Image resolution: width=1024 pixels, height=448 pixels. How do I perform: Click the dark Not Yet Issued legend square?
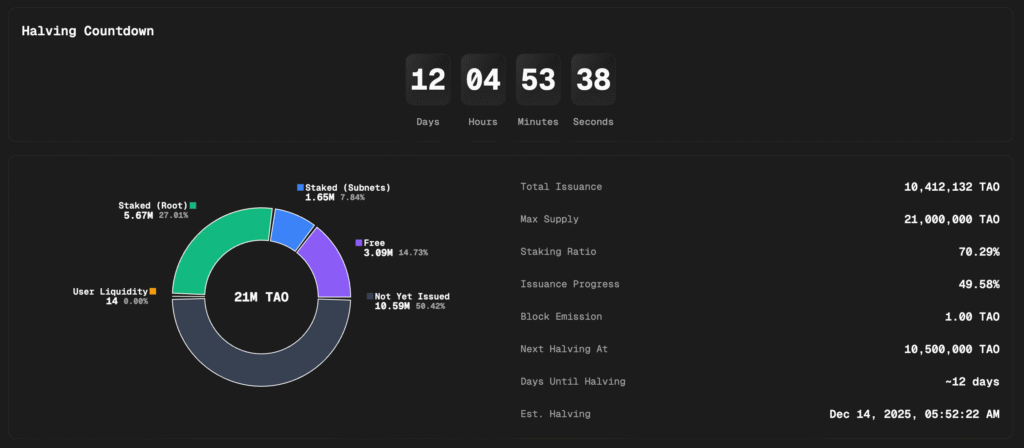point(369,296)
